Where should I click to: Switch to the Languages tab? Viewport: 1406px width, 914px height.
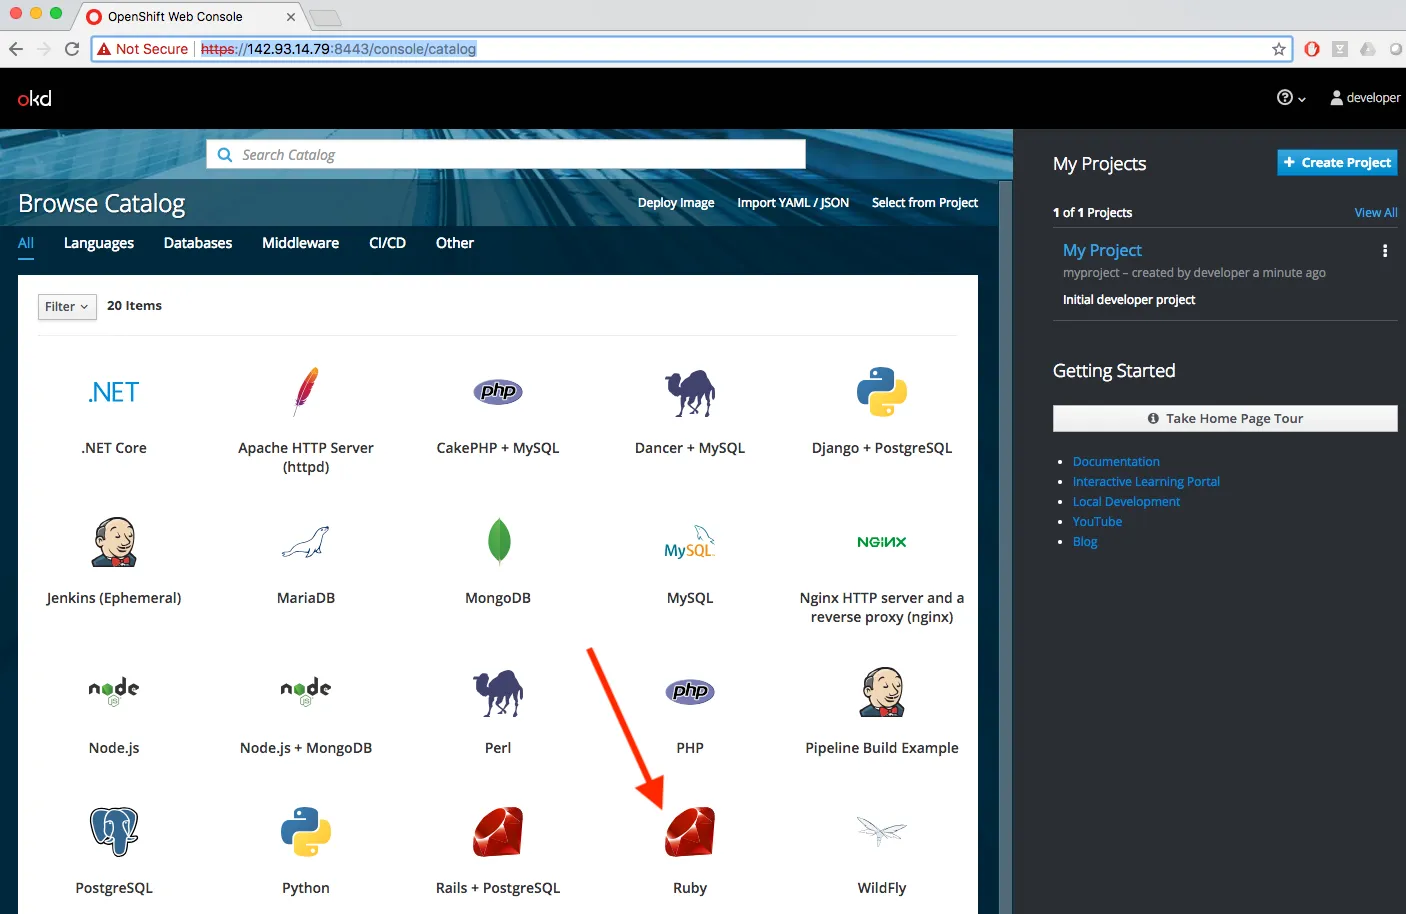click(99, 243)
